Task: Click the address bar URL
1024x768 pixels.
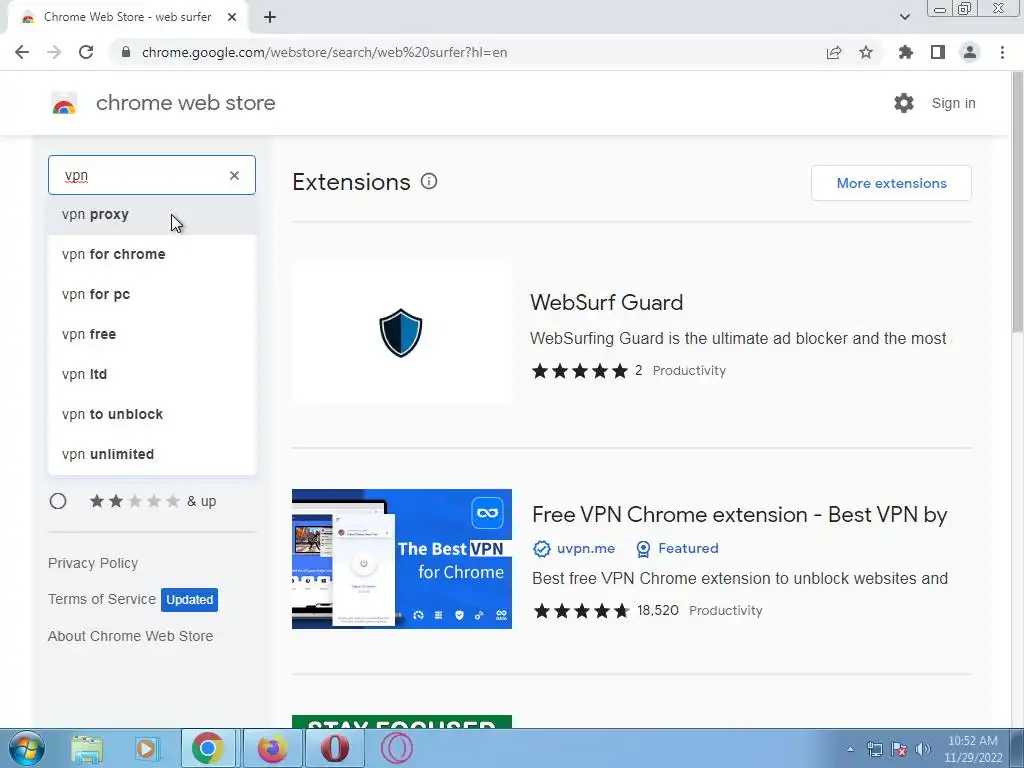Action: click(x=325, y=52)
